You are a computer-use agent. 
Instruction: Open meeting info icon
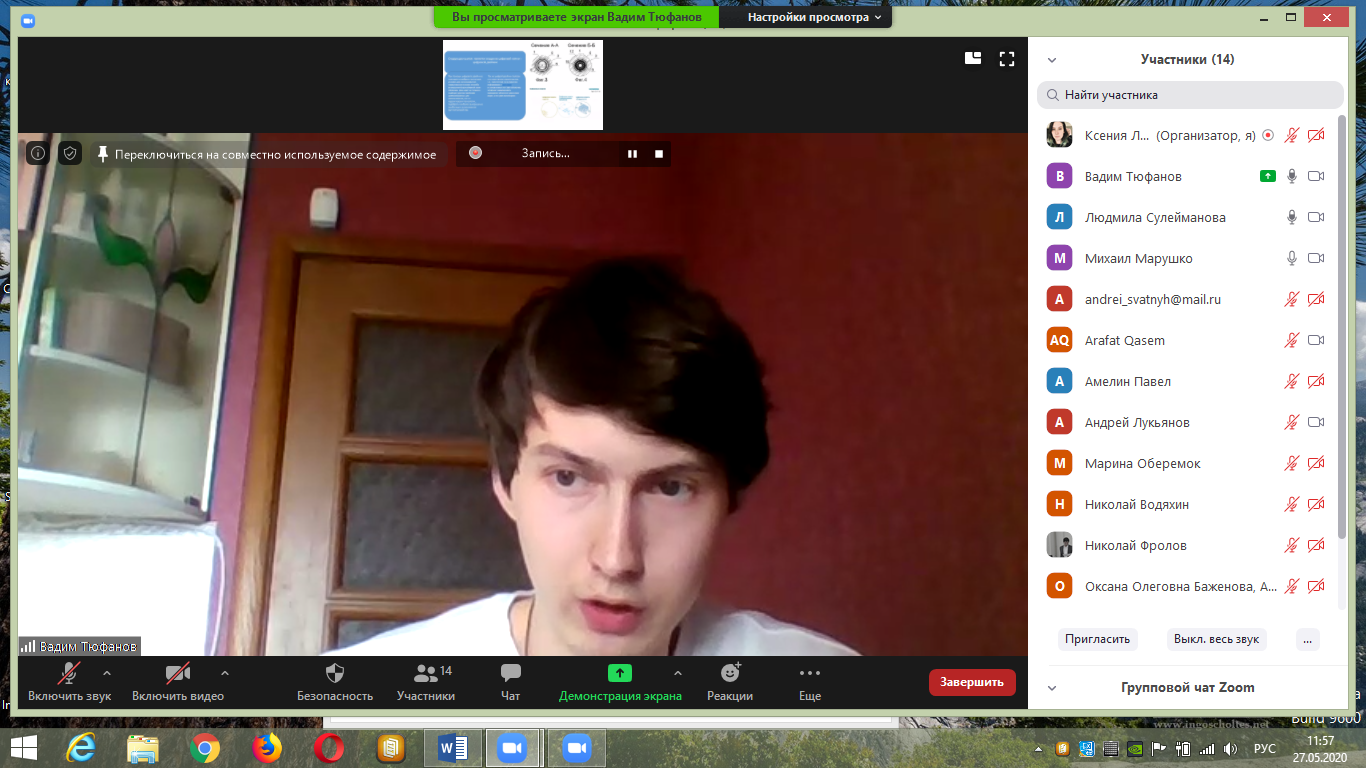[37, 153]
